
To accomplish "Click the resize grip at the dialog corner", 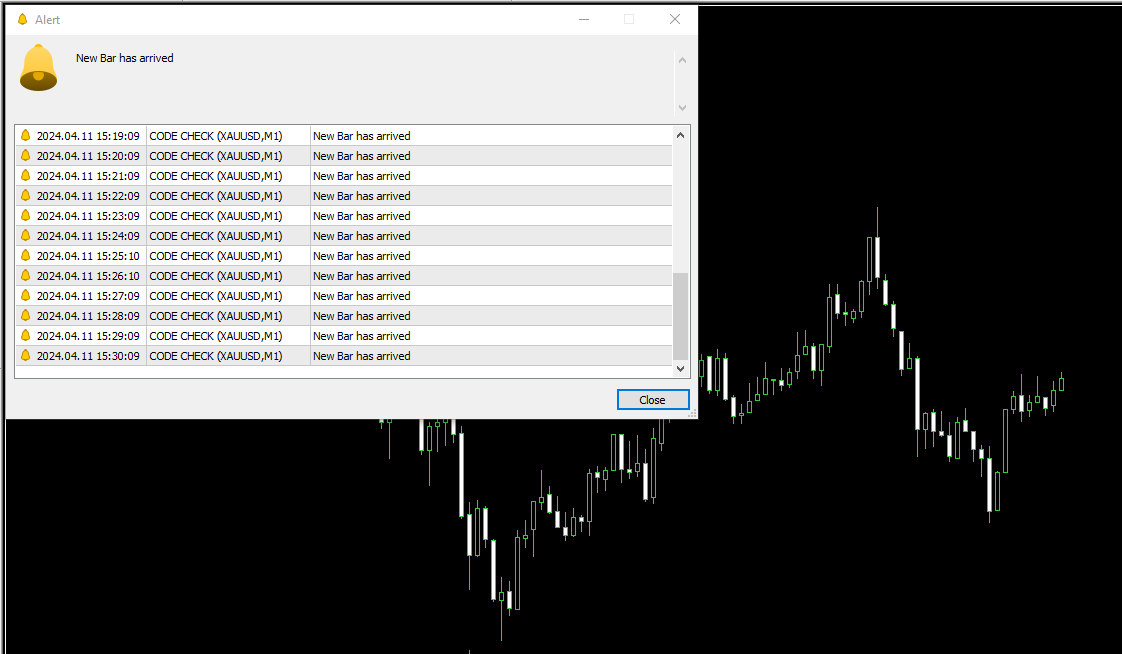I will [692, 414].
